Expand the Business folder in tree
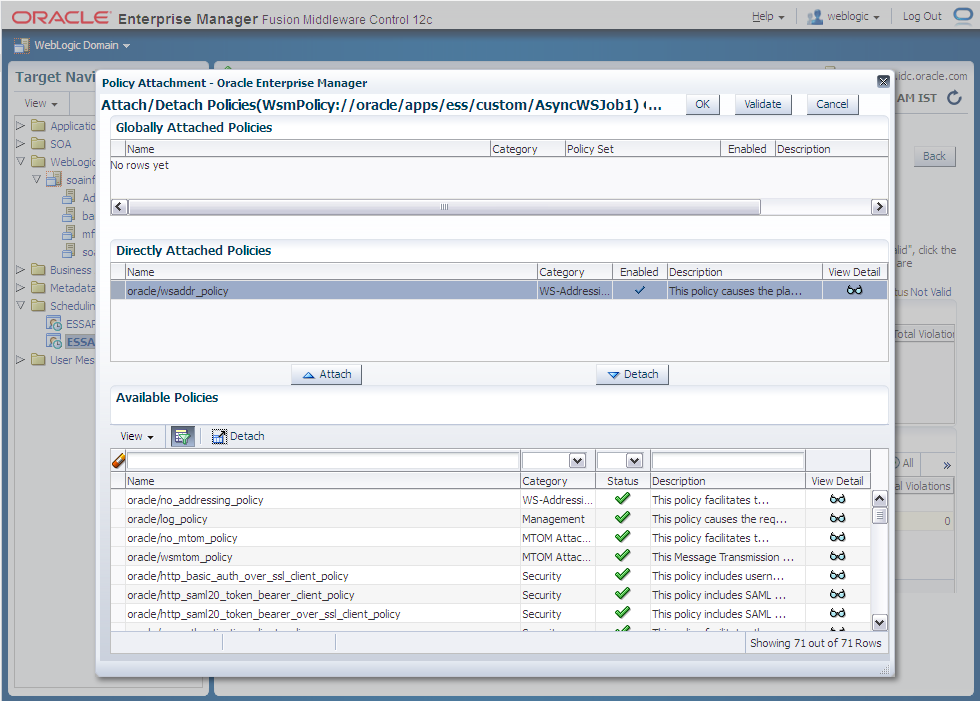Screen dimensions: 980x701 point(21,269)
